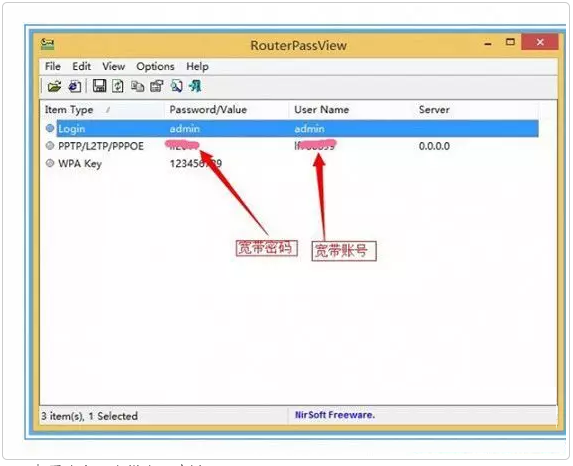Open the Help menu
573x466 pixels.
(197, 67)
